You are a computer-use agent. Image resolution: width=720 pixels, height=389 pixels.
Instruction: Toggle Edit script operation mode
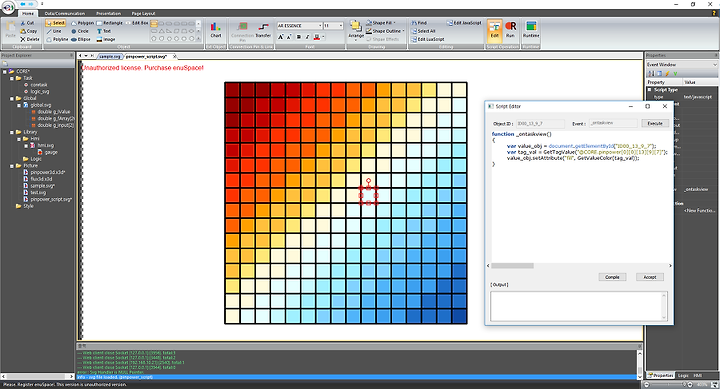point(494,30)
